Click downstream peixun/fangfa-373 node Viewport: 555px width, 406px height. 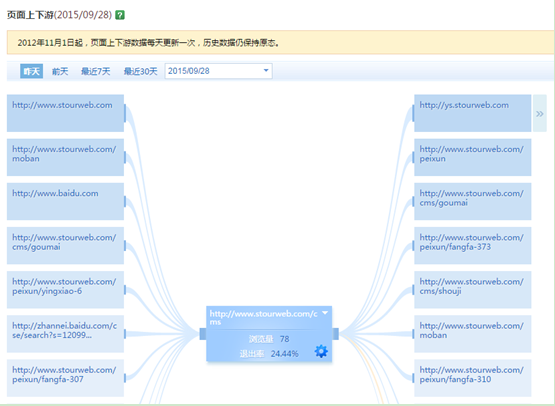[x=473, y=246]
